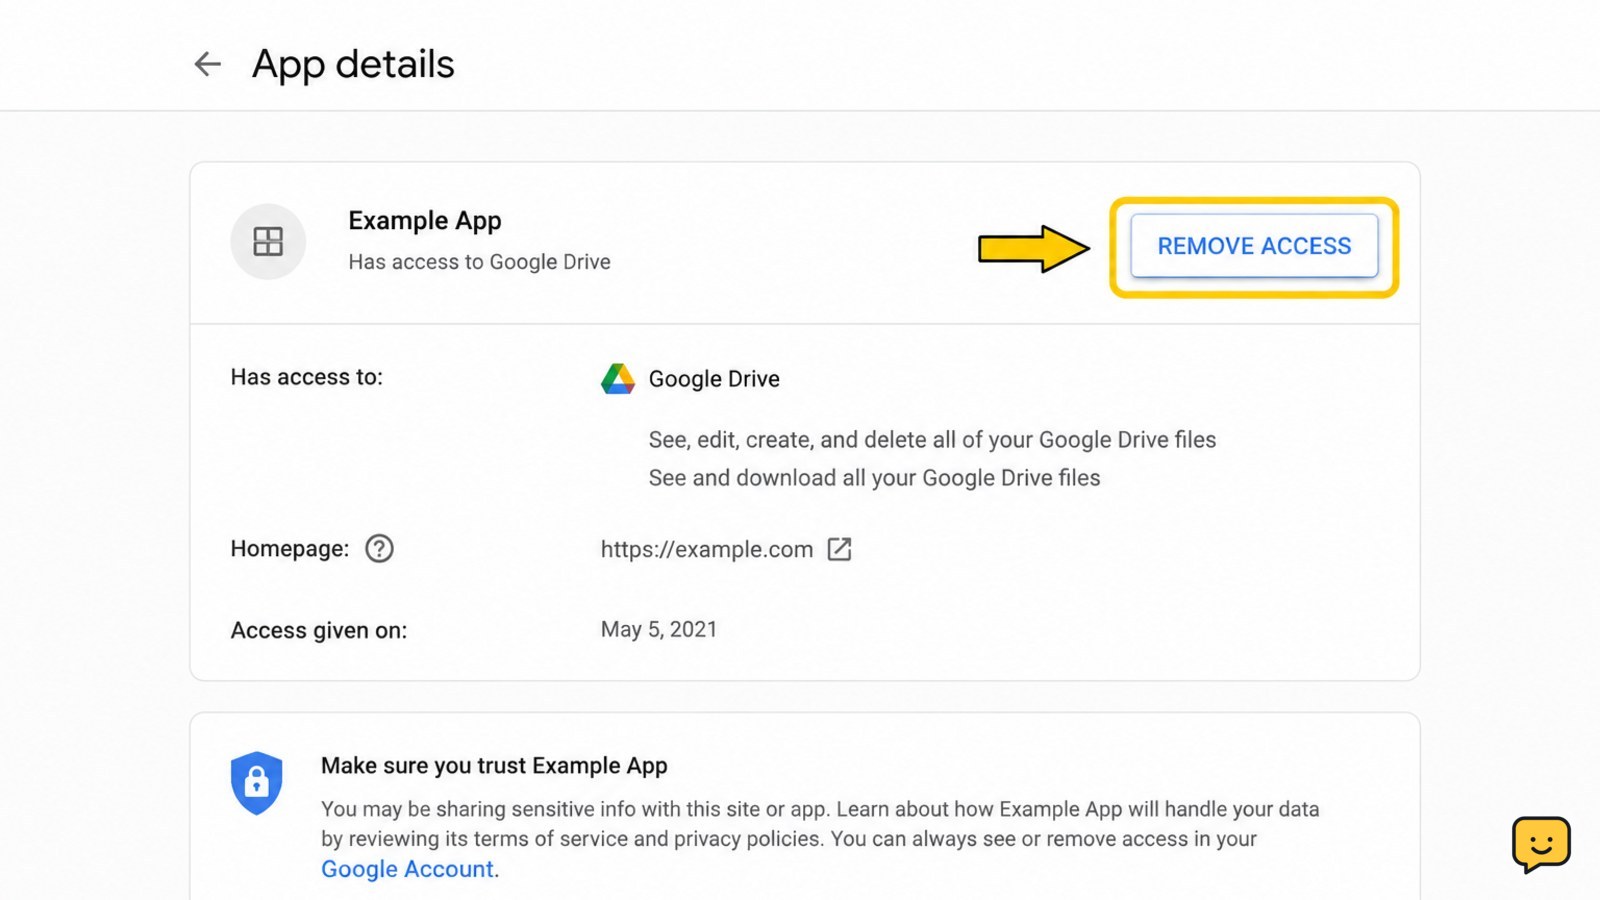Go back using the left arrow
Screen dimensions: 1600x900
point(207,64)
